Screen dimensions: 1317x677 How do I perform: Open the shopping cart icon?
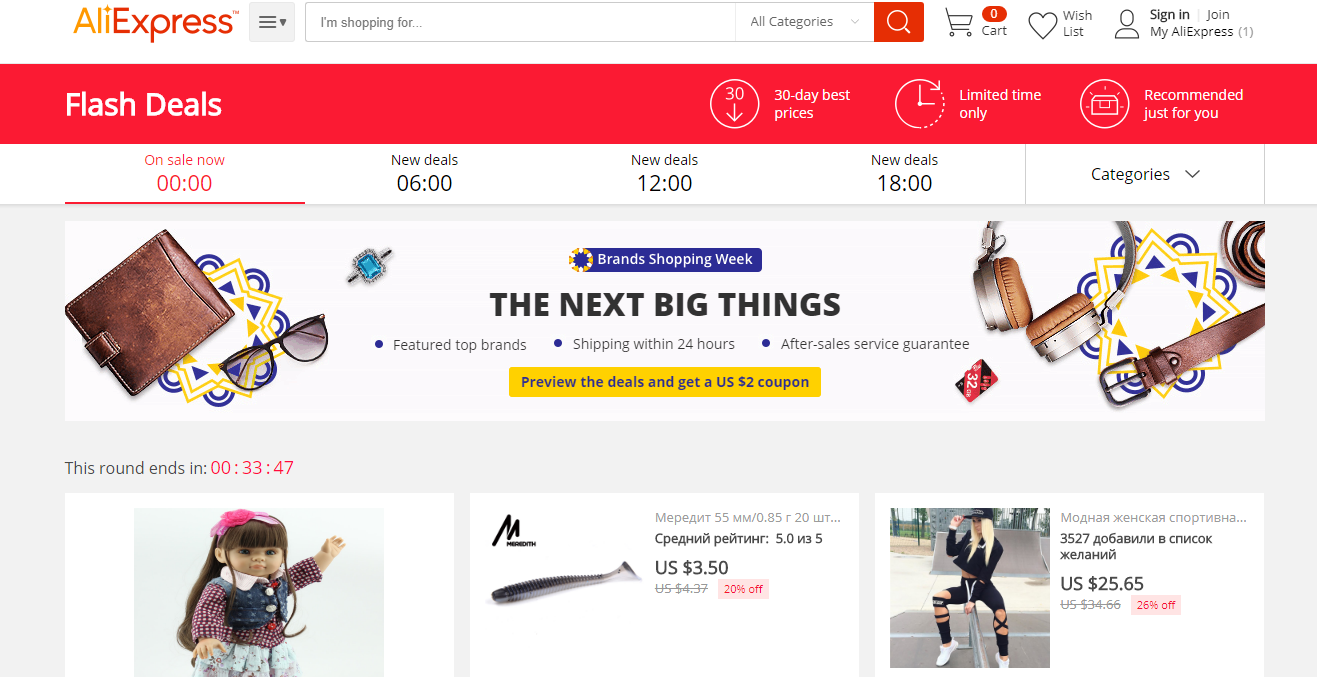coord(959,23)
